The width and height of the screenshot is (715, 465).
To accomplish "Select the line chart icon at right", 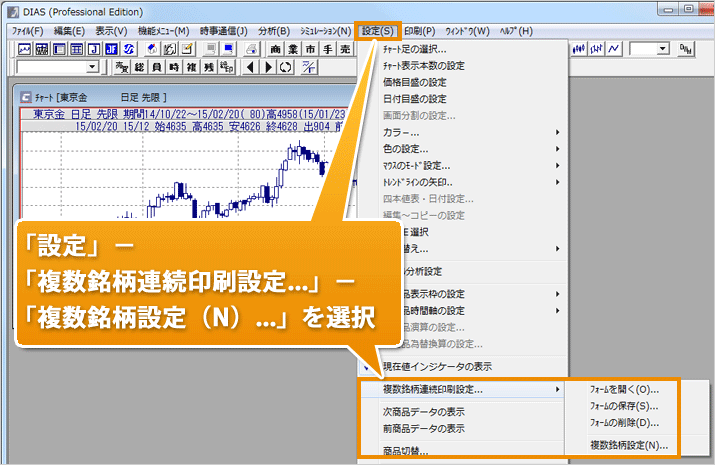I will pyautogui.click(x=612, y=49).
